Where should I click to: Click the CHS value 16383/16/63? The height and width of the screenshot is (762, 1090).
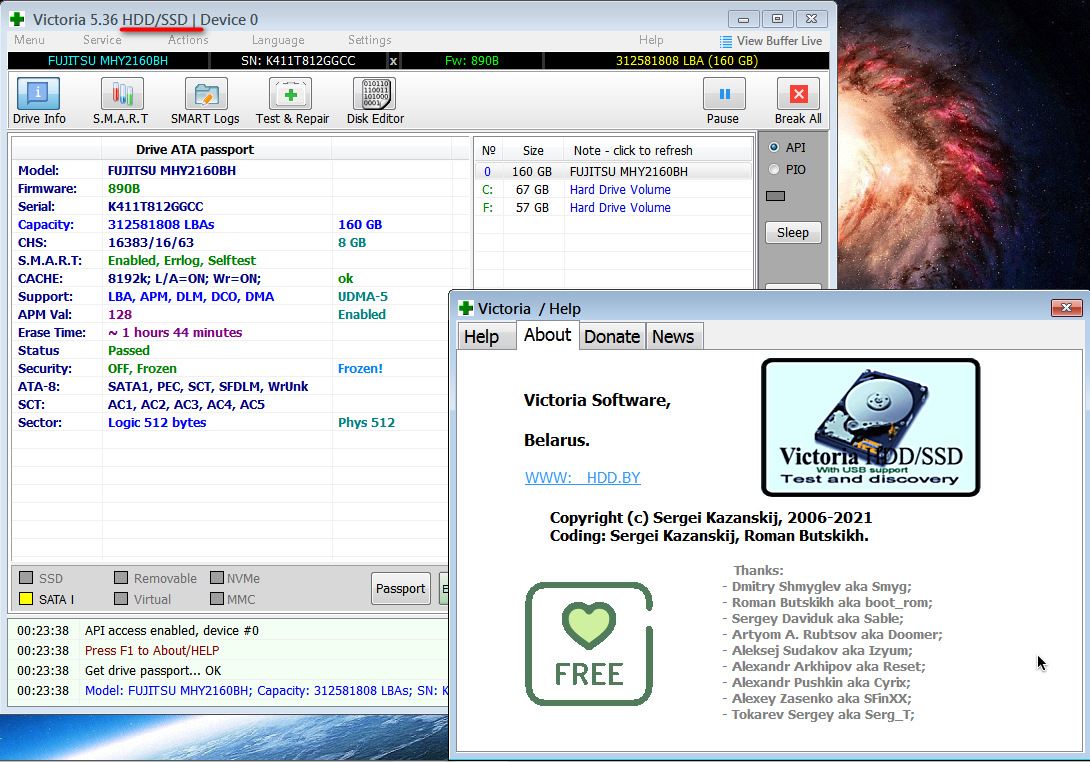point(151,243)
